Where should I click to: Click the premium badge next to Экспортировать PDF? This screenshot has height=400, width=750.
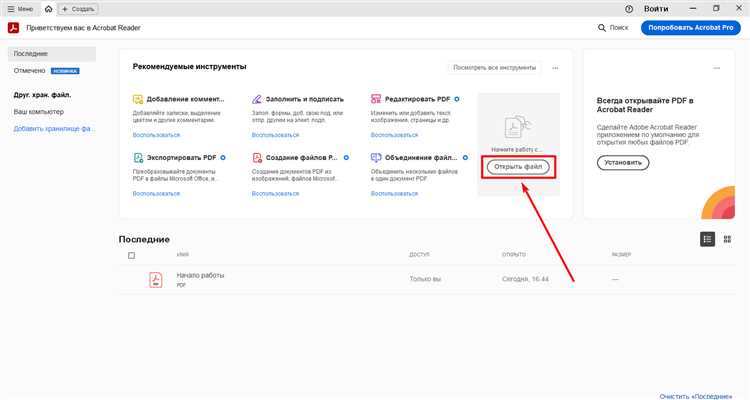[x=223, y=157]
